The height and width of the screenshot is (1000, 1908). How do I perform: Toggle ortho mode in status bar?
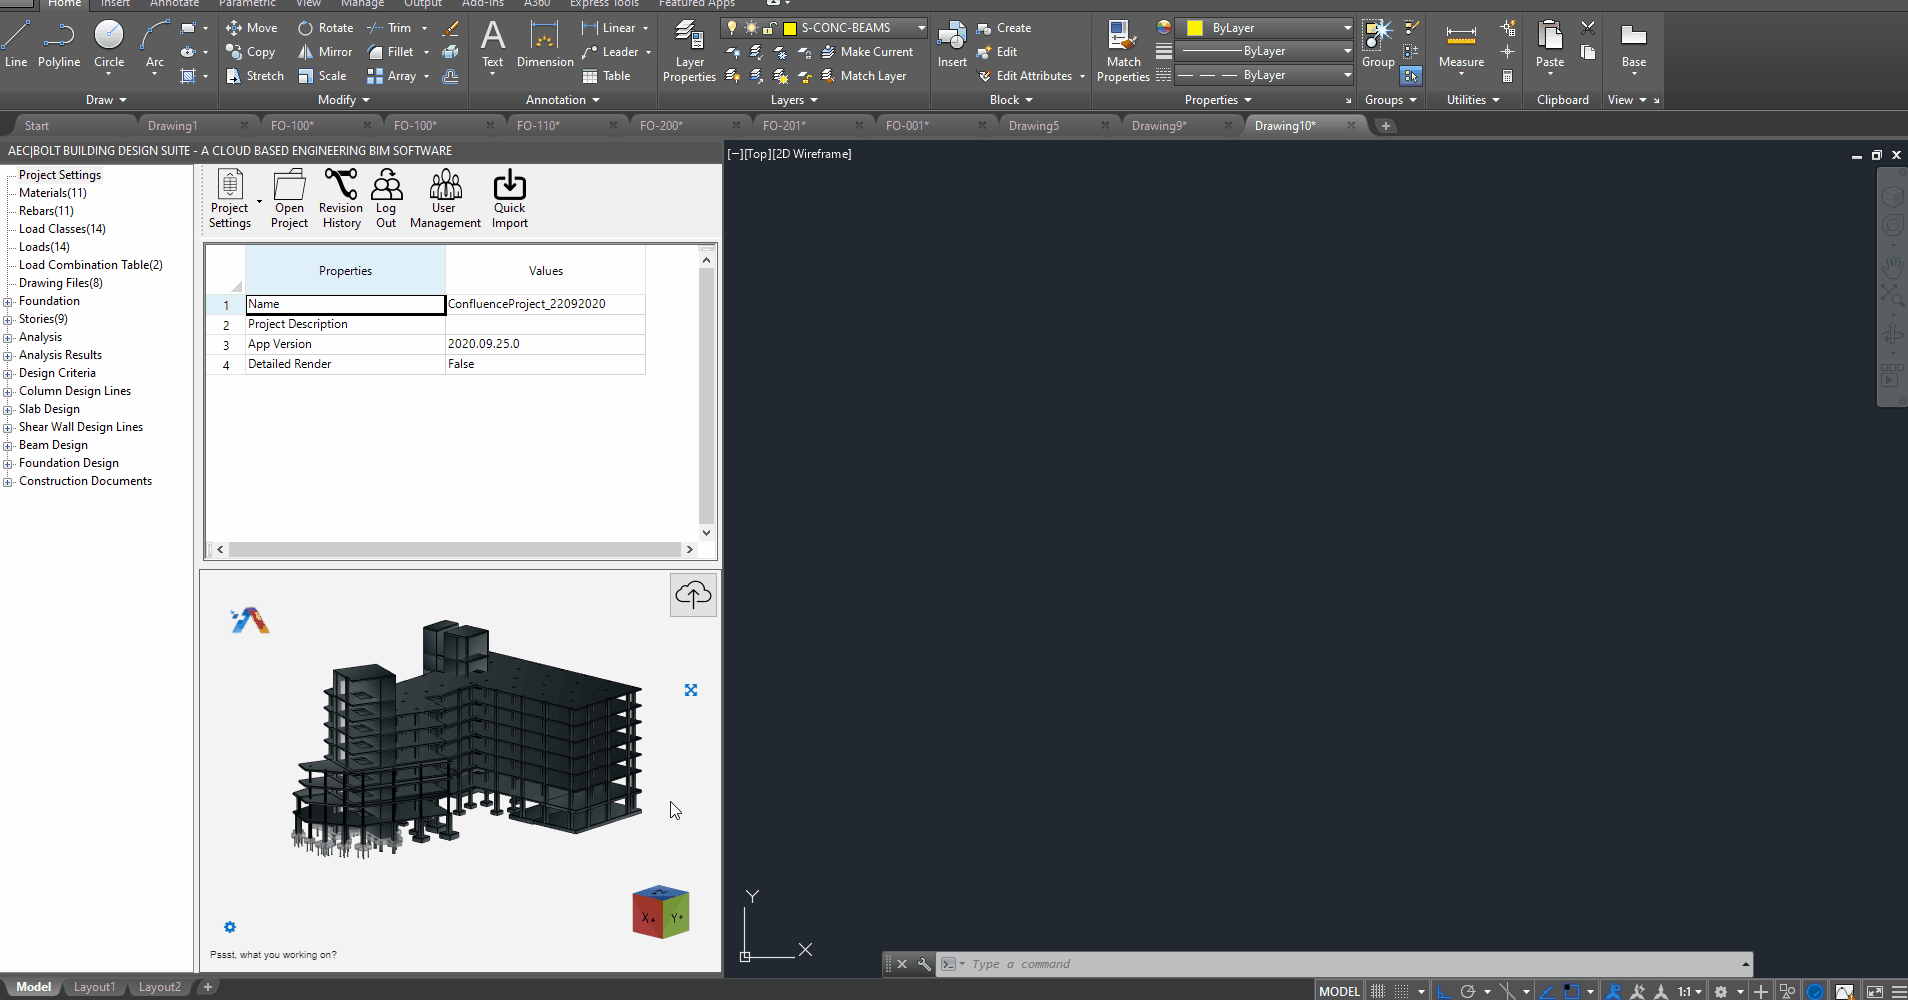(x=1443, y=991)
